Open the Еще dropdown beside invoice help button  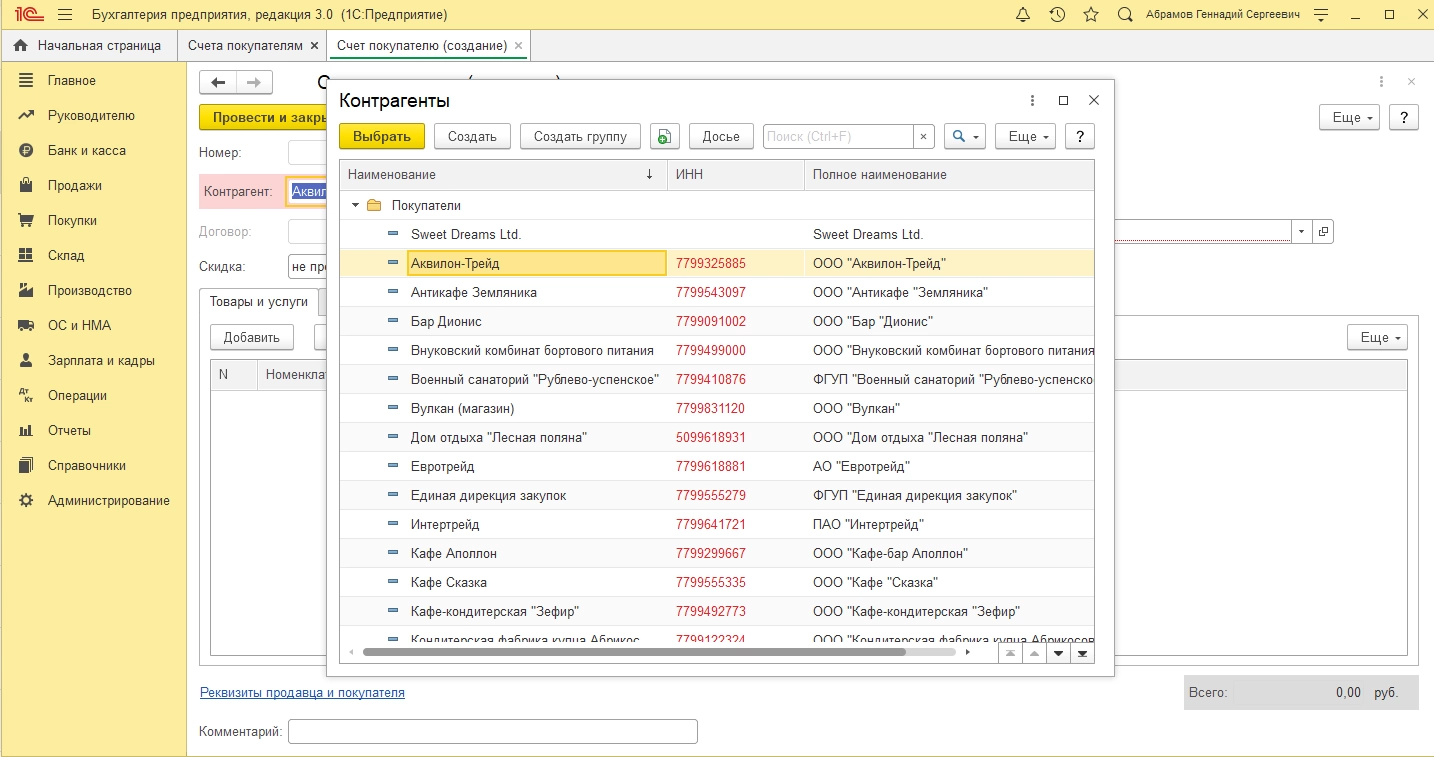point(1349,117)
